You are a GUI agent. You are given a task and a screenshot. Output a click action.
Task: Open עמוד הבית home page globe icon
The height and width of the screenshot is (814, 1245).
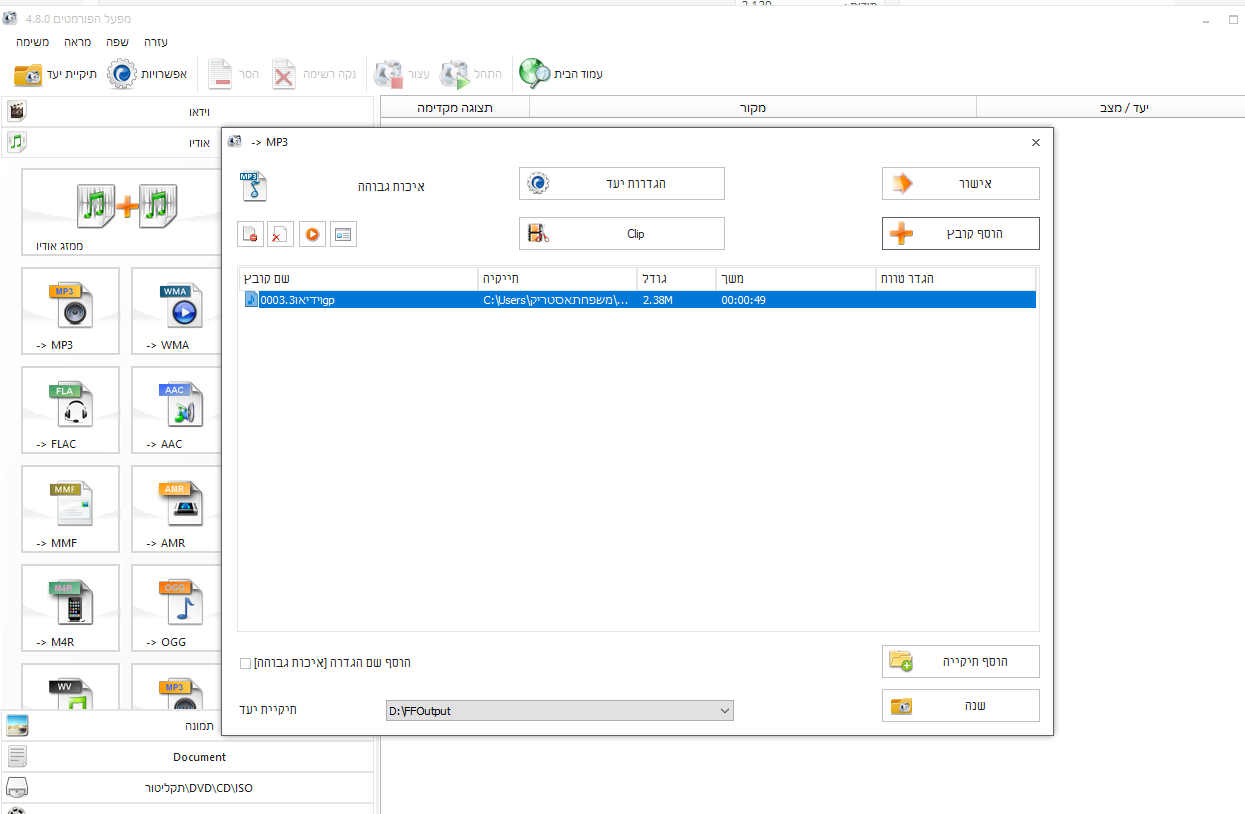(x=561, y=74)
